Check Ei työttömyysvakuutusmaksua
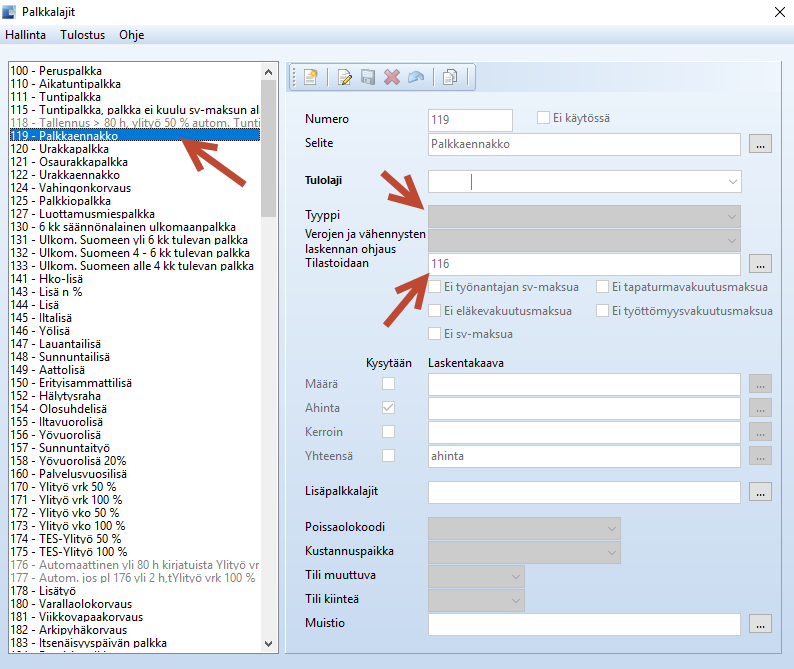The image size is (794, 669). (602, 310)
